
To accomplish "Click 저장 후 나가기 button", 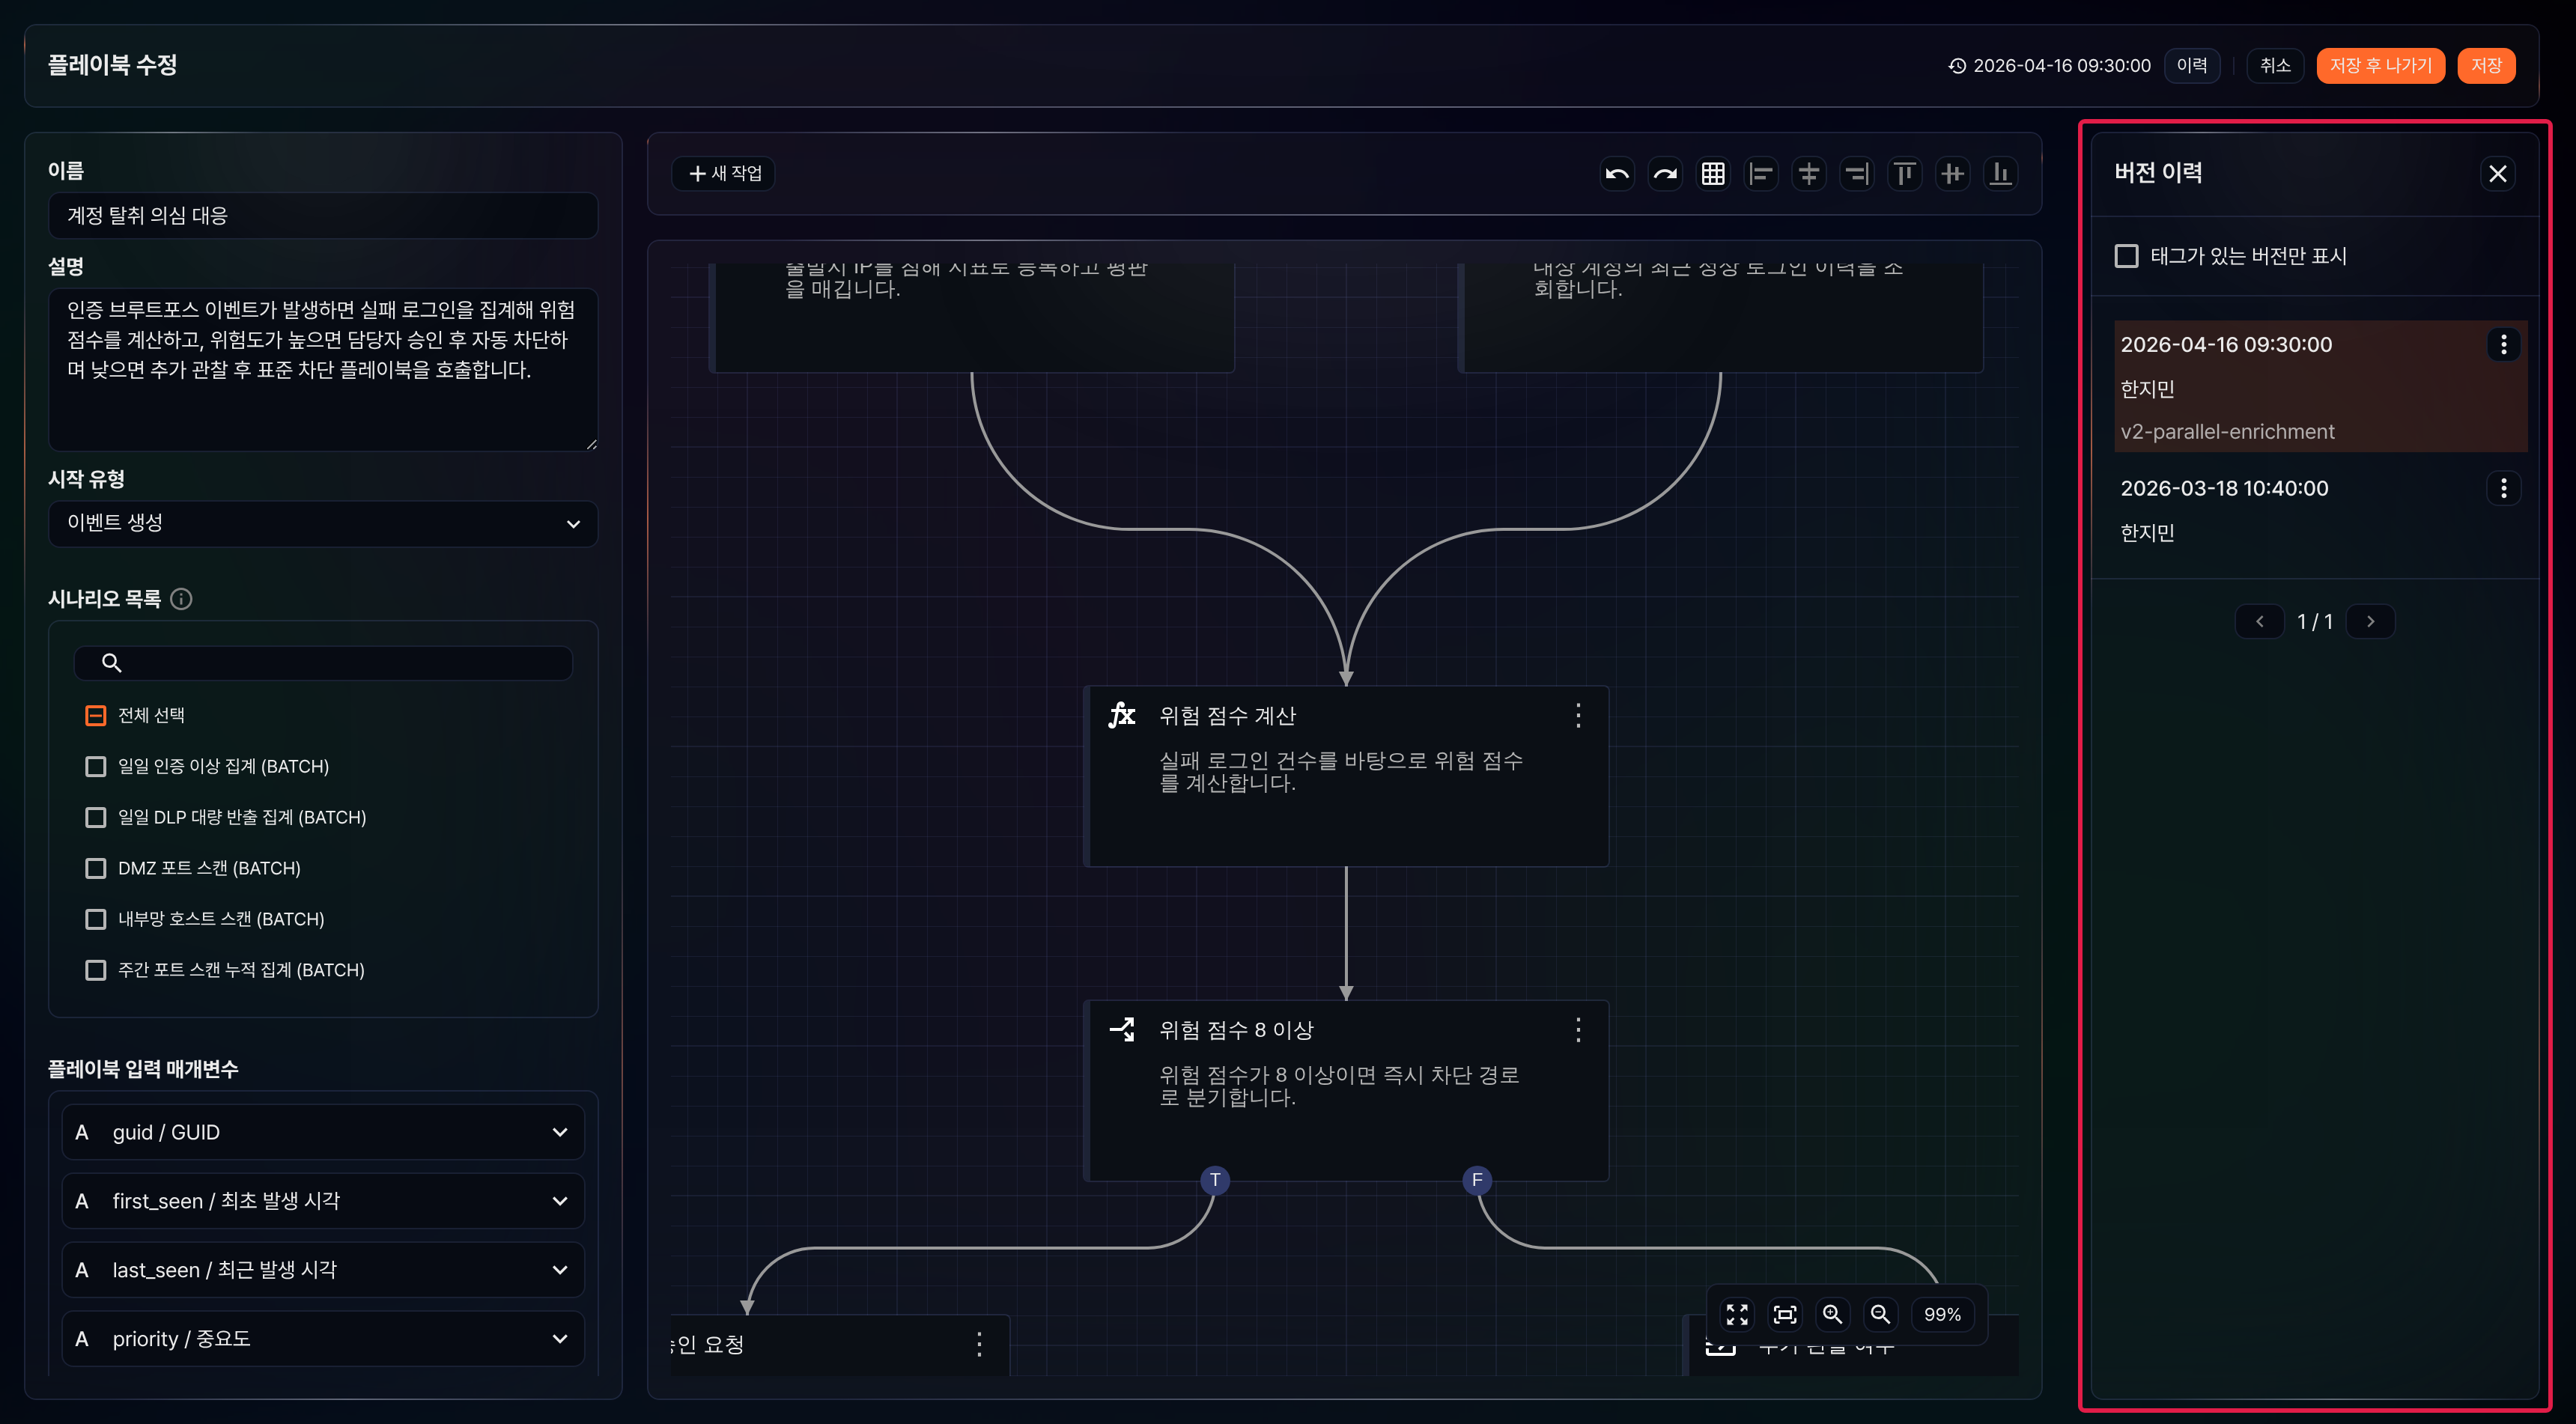I will (2380, 66).
